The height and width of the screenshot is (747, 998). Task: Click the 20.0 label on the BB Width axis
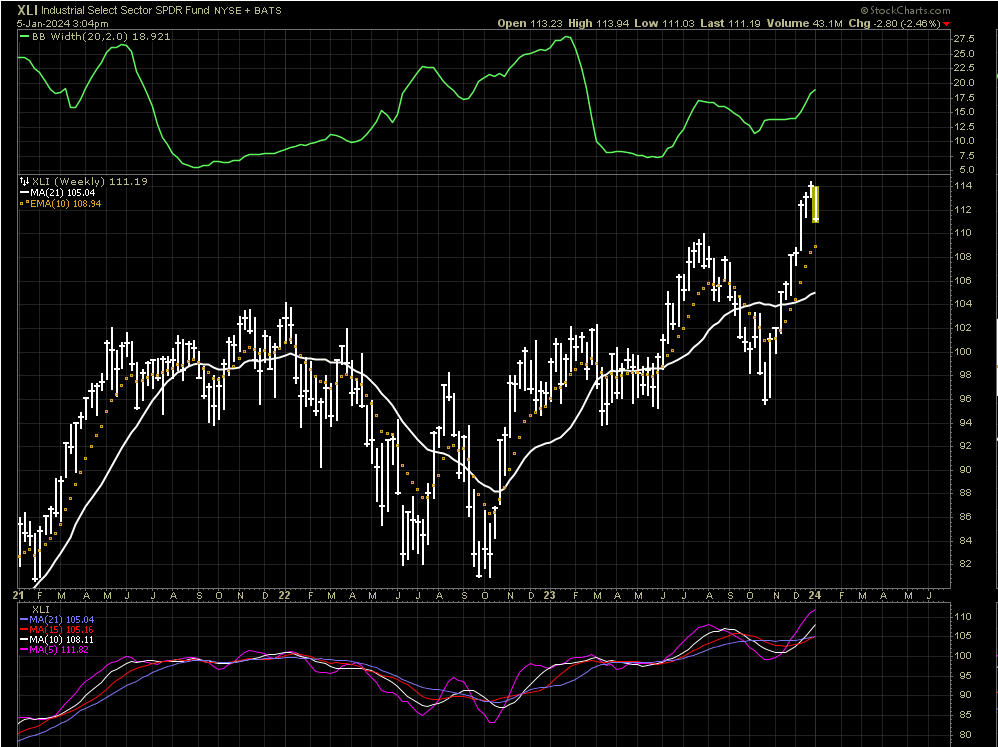(964, 83)
